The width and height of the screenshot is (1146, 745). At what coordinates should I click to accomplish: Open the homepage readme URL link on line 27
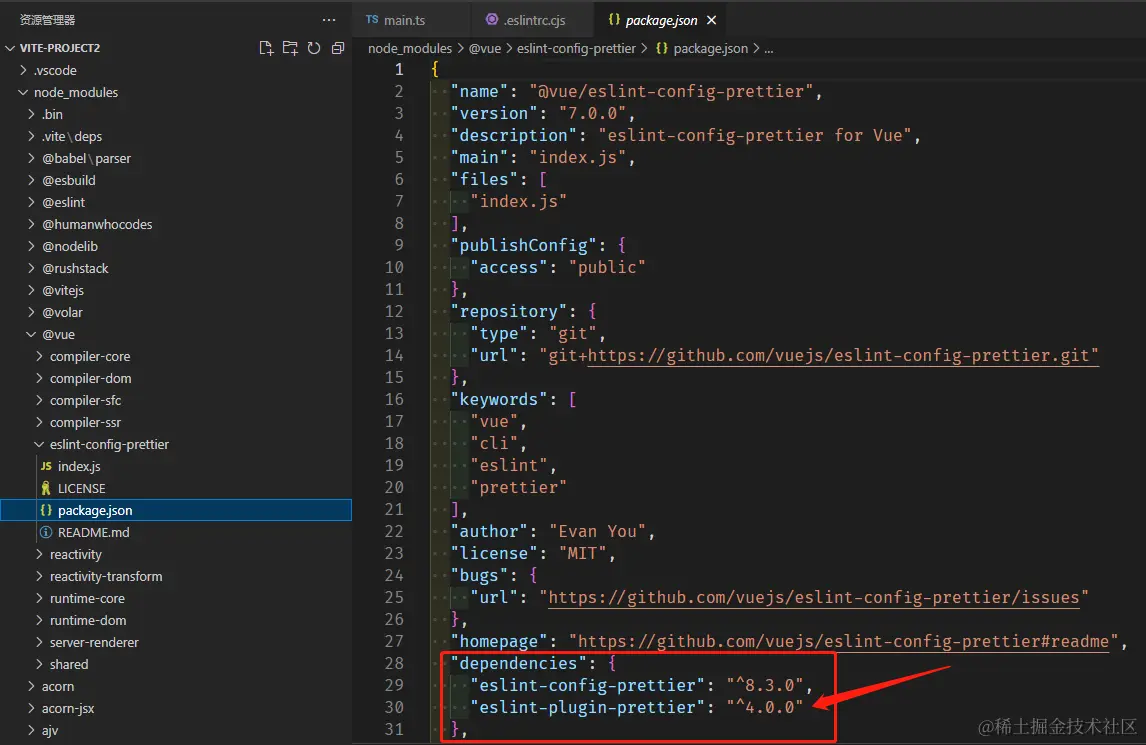tap(843, 641)
